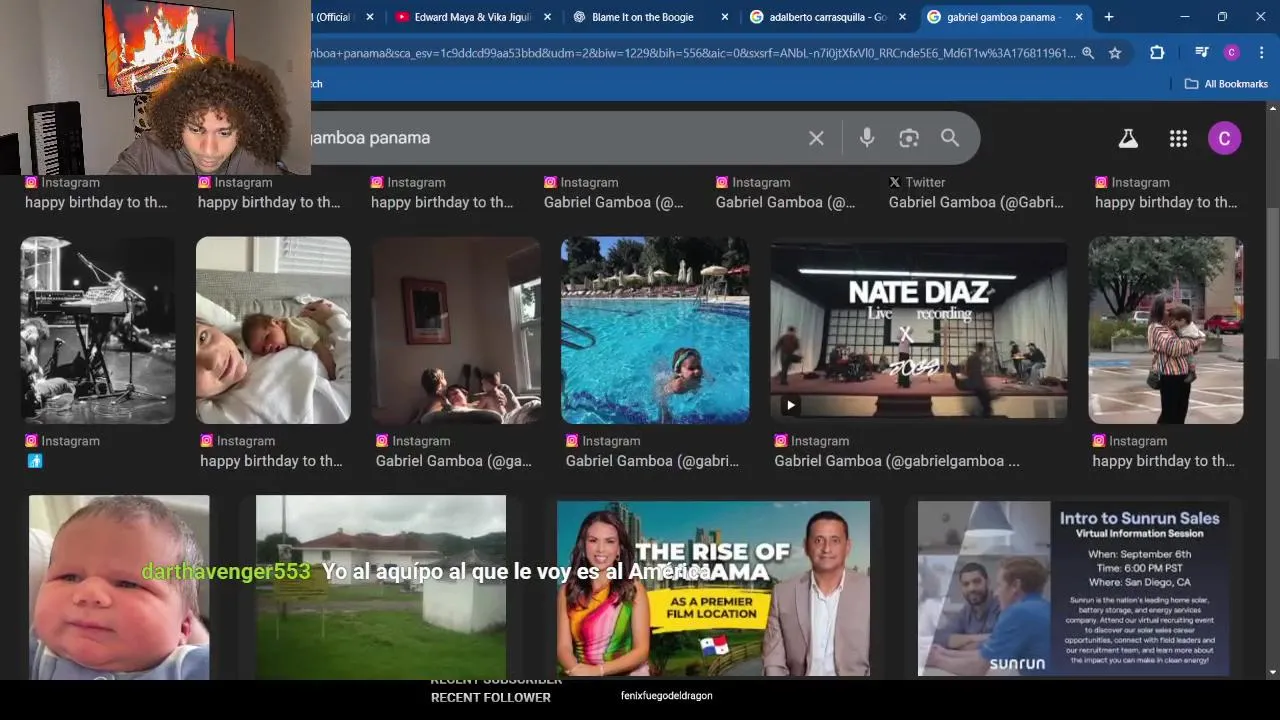Close the gabriel gamboa panama tab

(1079, 17)
